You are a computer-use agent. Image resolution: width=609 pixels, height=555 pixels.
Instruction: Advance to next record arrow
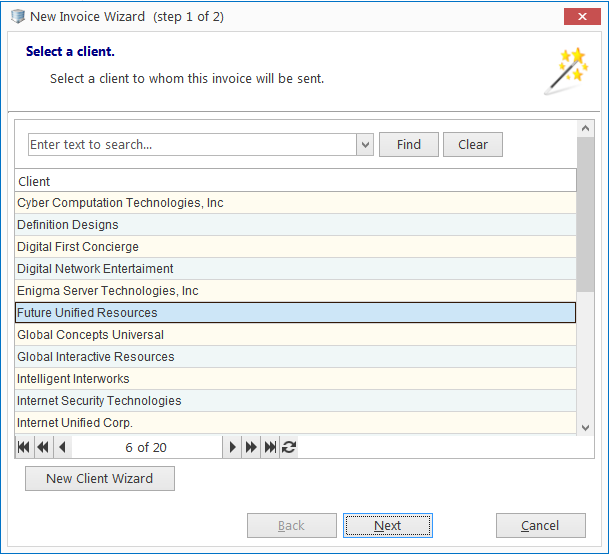(232, 447)
